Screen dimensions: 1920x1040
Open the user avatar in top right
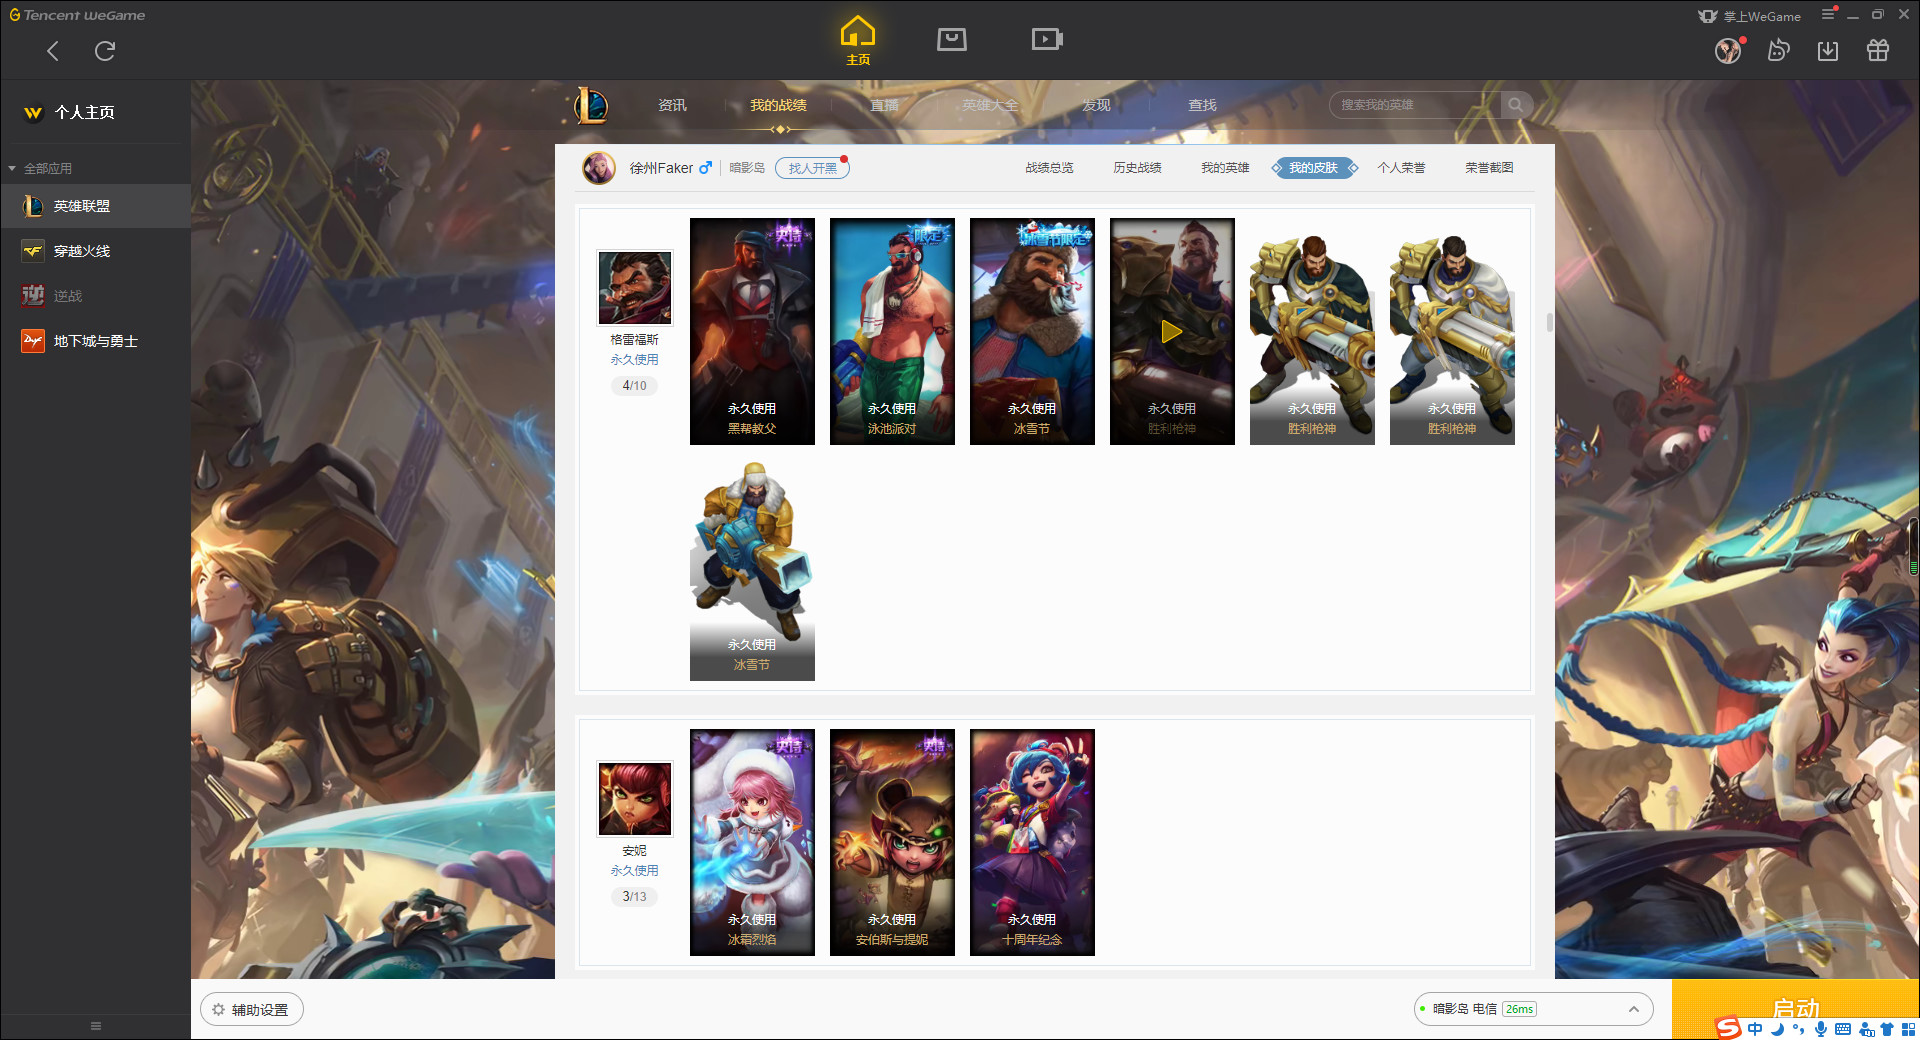tap(1728, 50)
